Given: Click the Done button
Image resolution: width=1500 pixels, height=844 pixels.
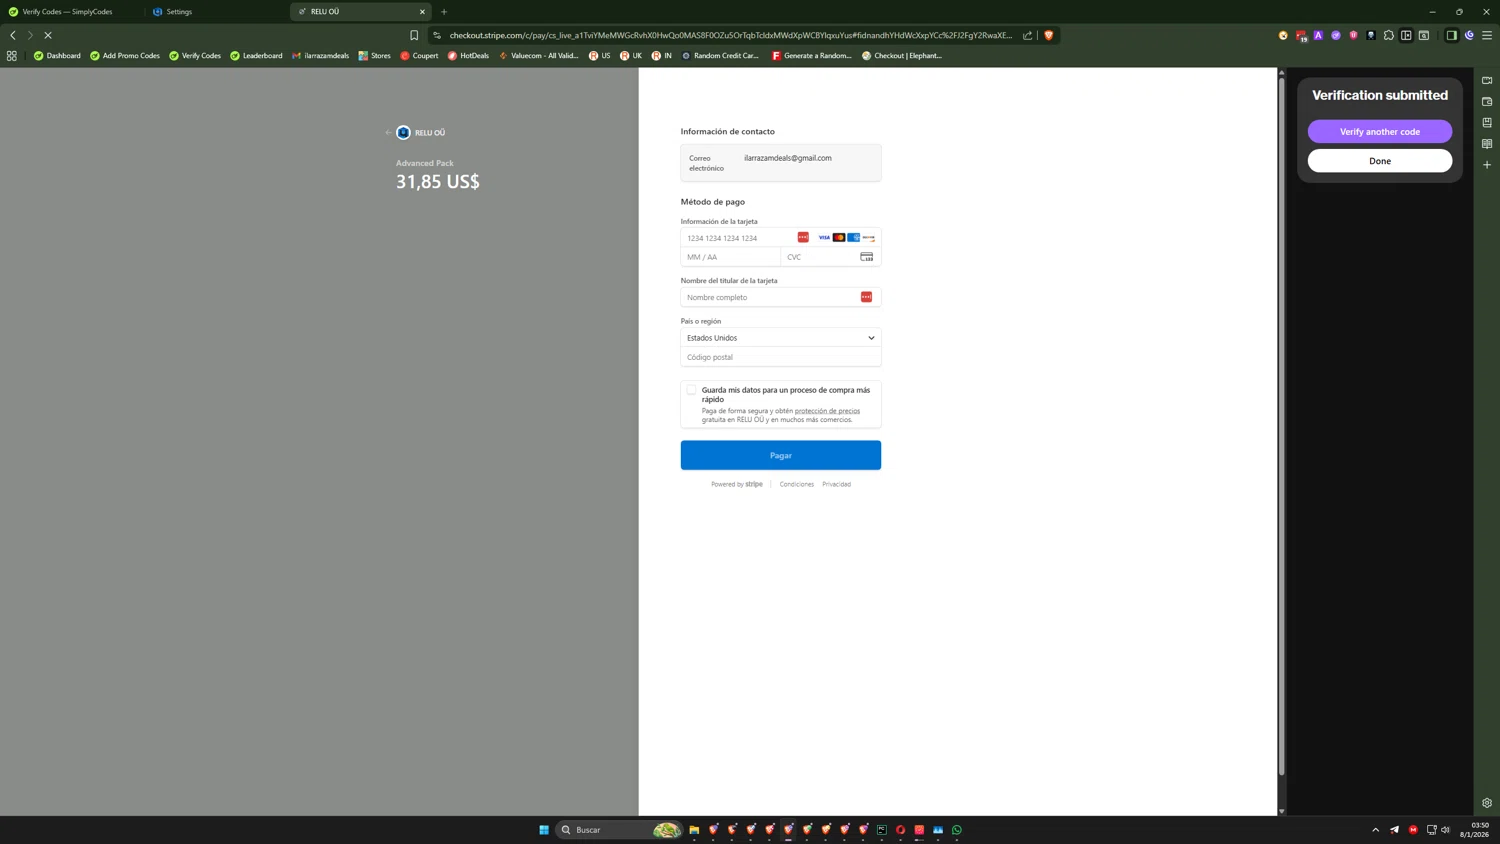Looking at the screenshot, I should click(1380, 161).
